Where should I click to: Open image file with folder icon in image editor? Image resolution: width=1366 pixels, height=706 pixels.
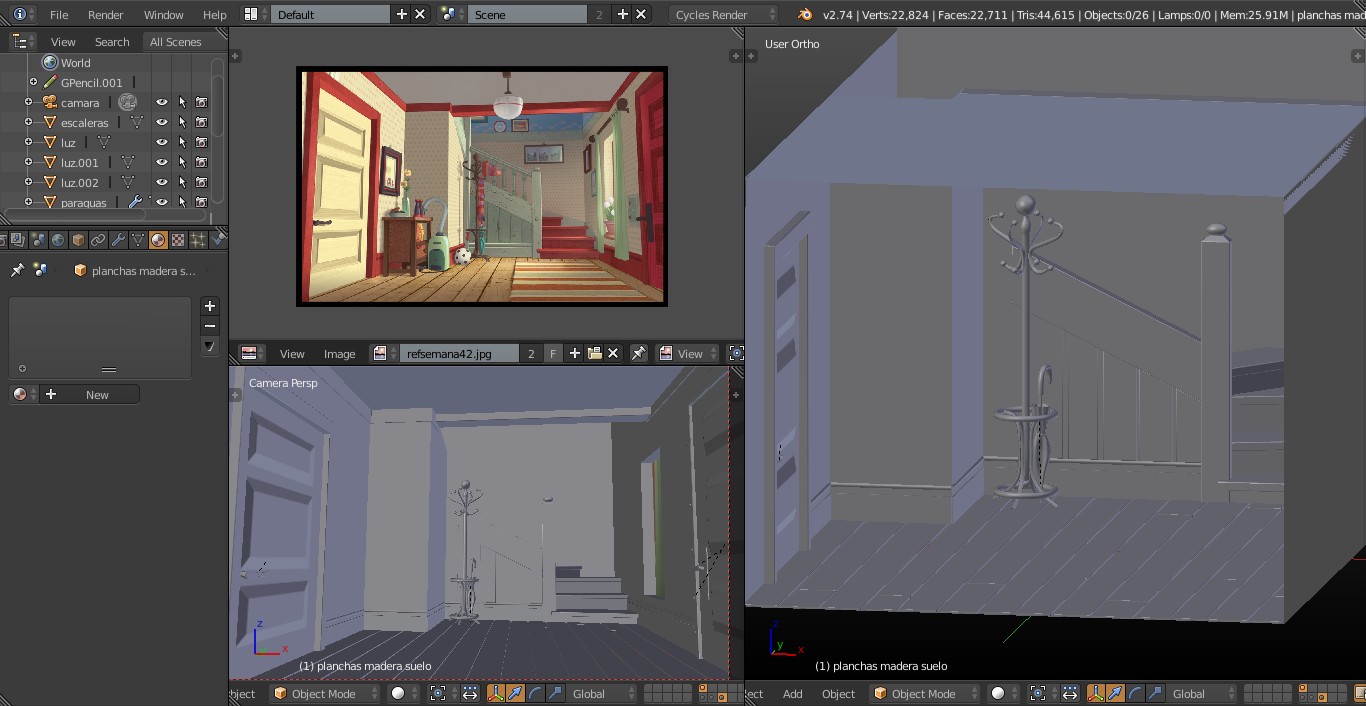click(x=595, y=353)
